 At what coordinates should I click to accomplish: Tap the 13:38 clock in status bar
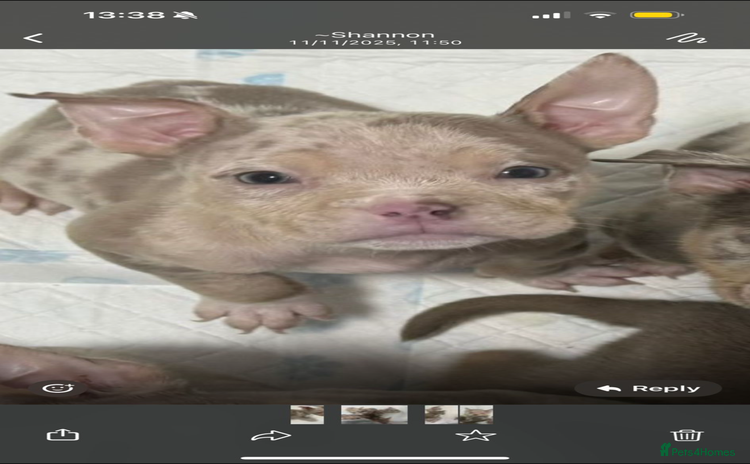[x=124, y=15]
